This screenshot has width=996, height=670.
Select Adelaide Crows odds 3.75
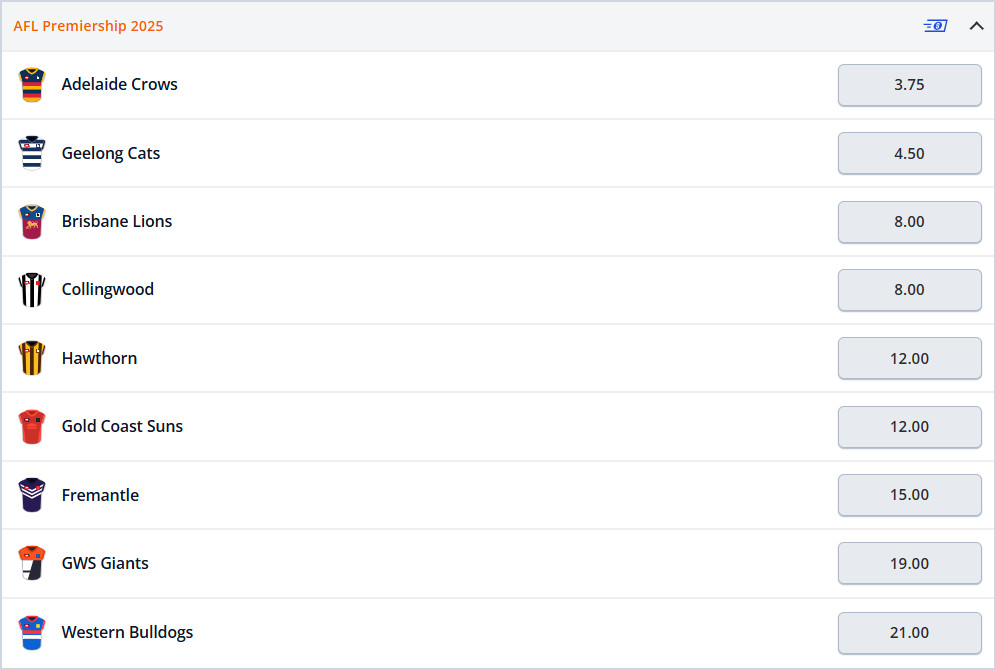pos(910,85)
